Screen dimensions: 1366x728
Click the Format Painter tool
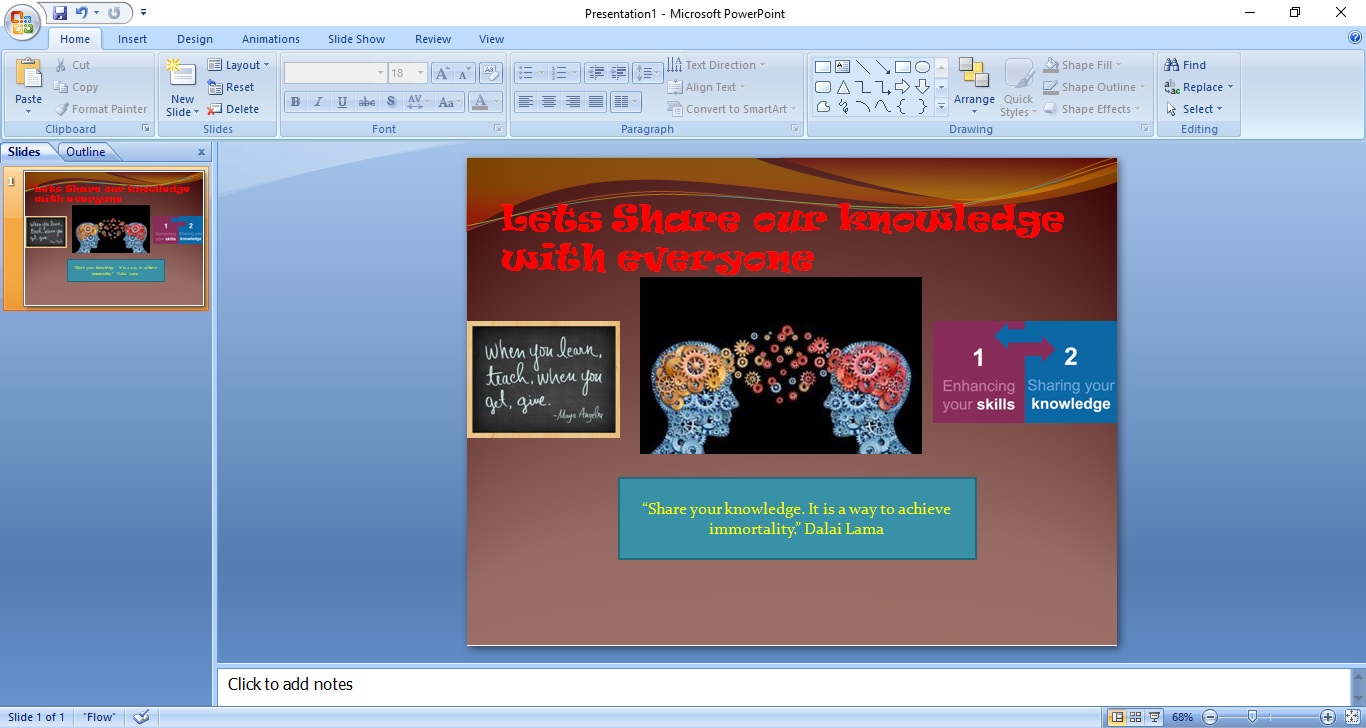coord(100,109)
